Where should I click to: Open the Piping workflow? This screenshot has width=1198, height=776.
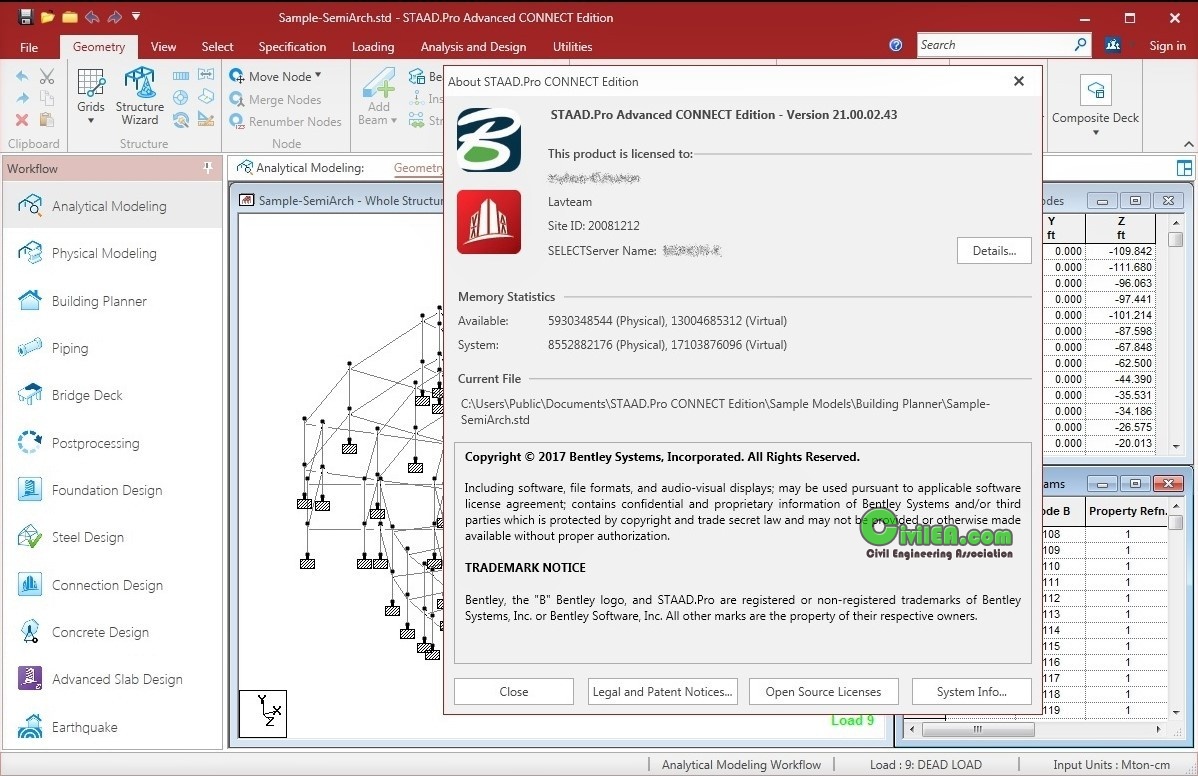[112, 348]
